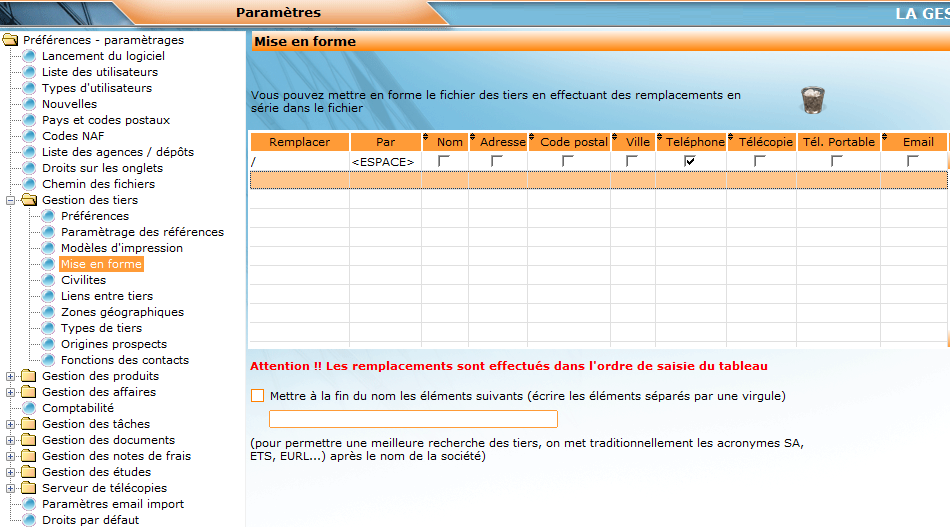Open the Droits par défaut tree item

(x=90, y=520)
